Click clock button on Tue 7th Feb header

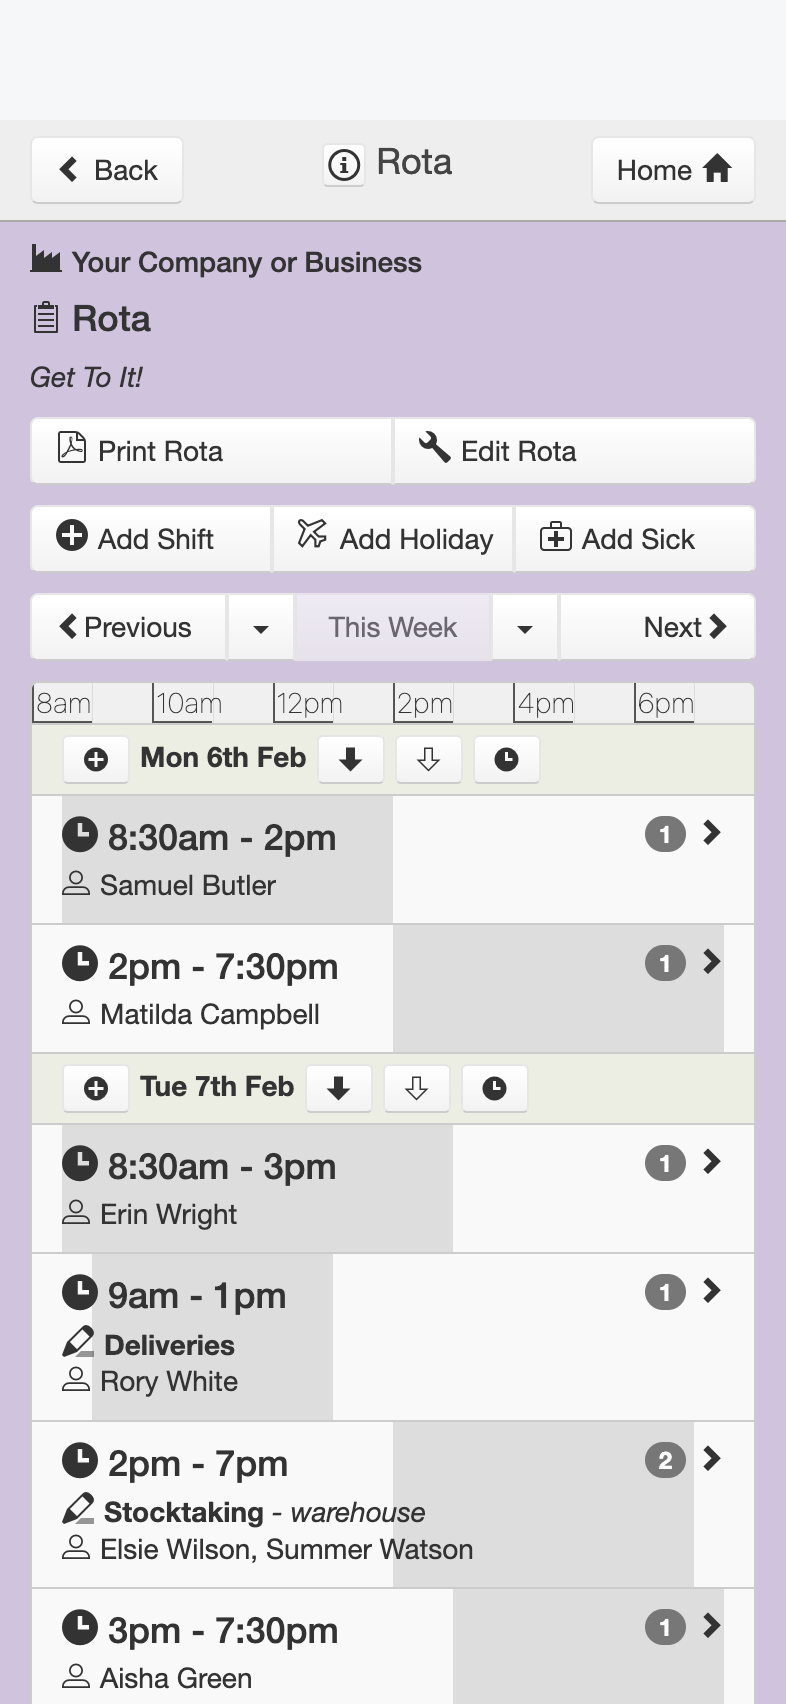point(495,1088)
